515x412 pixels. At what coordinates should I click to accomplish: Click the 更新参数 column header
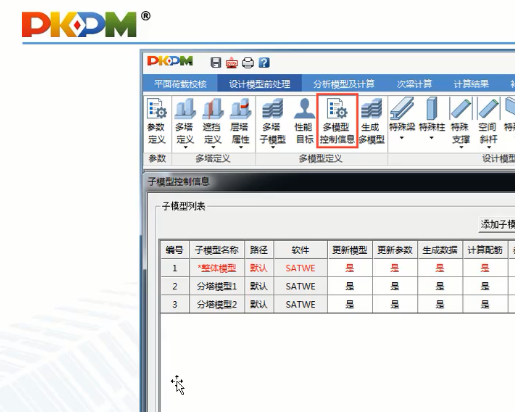[395, 250]
